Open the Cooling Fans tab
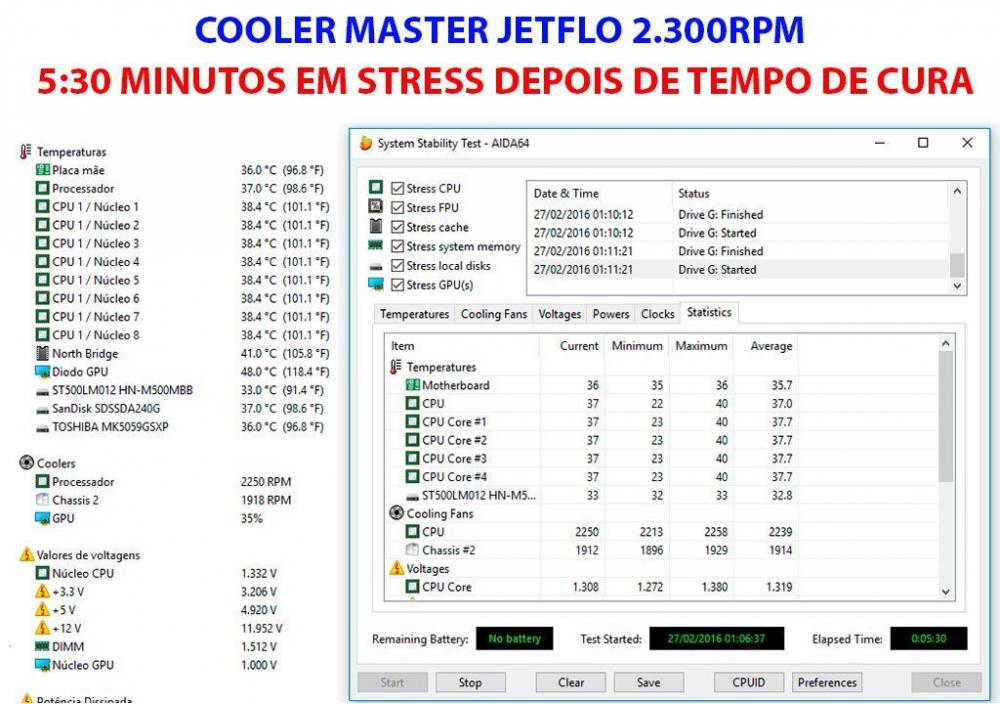This screenshot has width=1000, height=704. [x=493, y=314]
